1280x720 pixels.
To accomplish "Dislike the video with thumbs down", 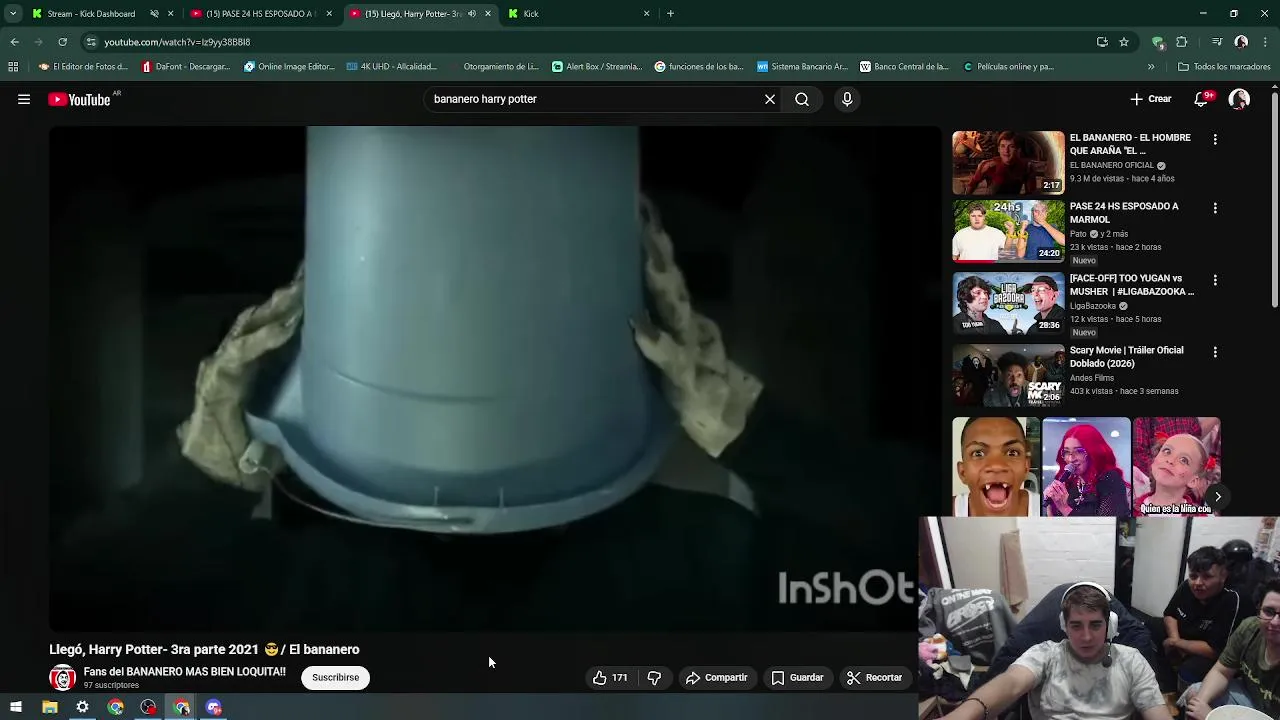I will (654, 677).
